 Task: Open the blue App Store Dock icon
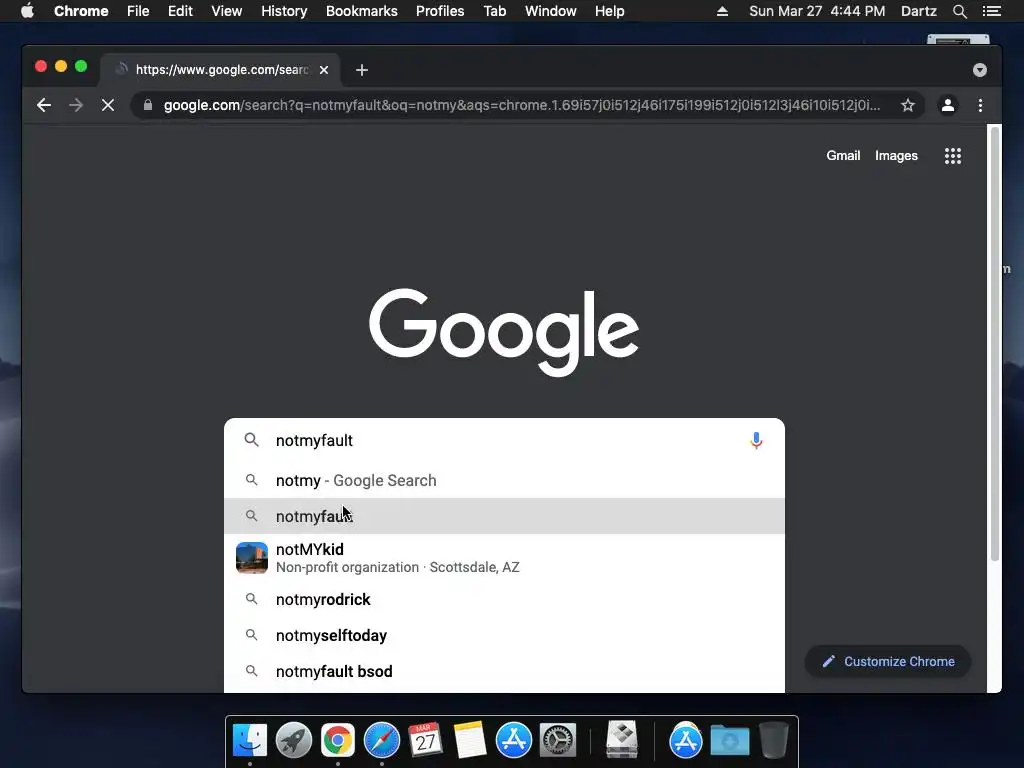(513, 740)
